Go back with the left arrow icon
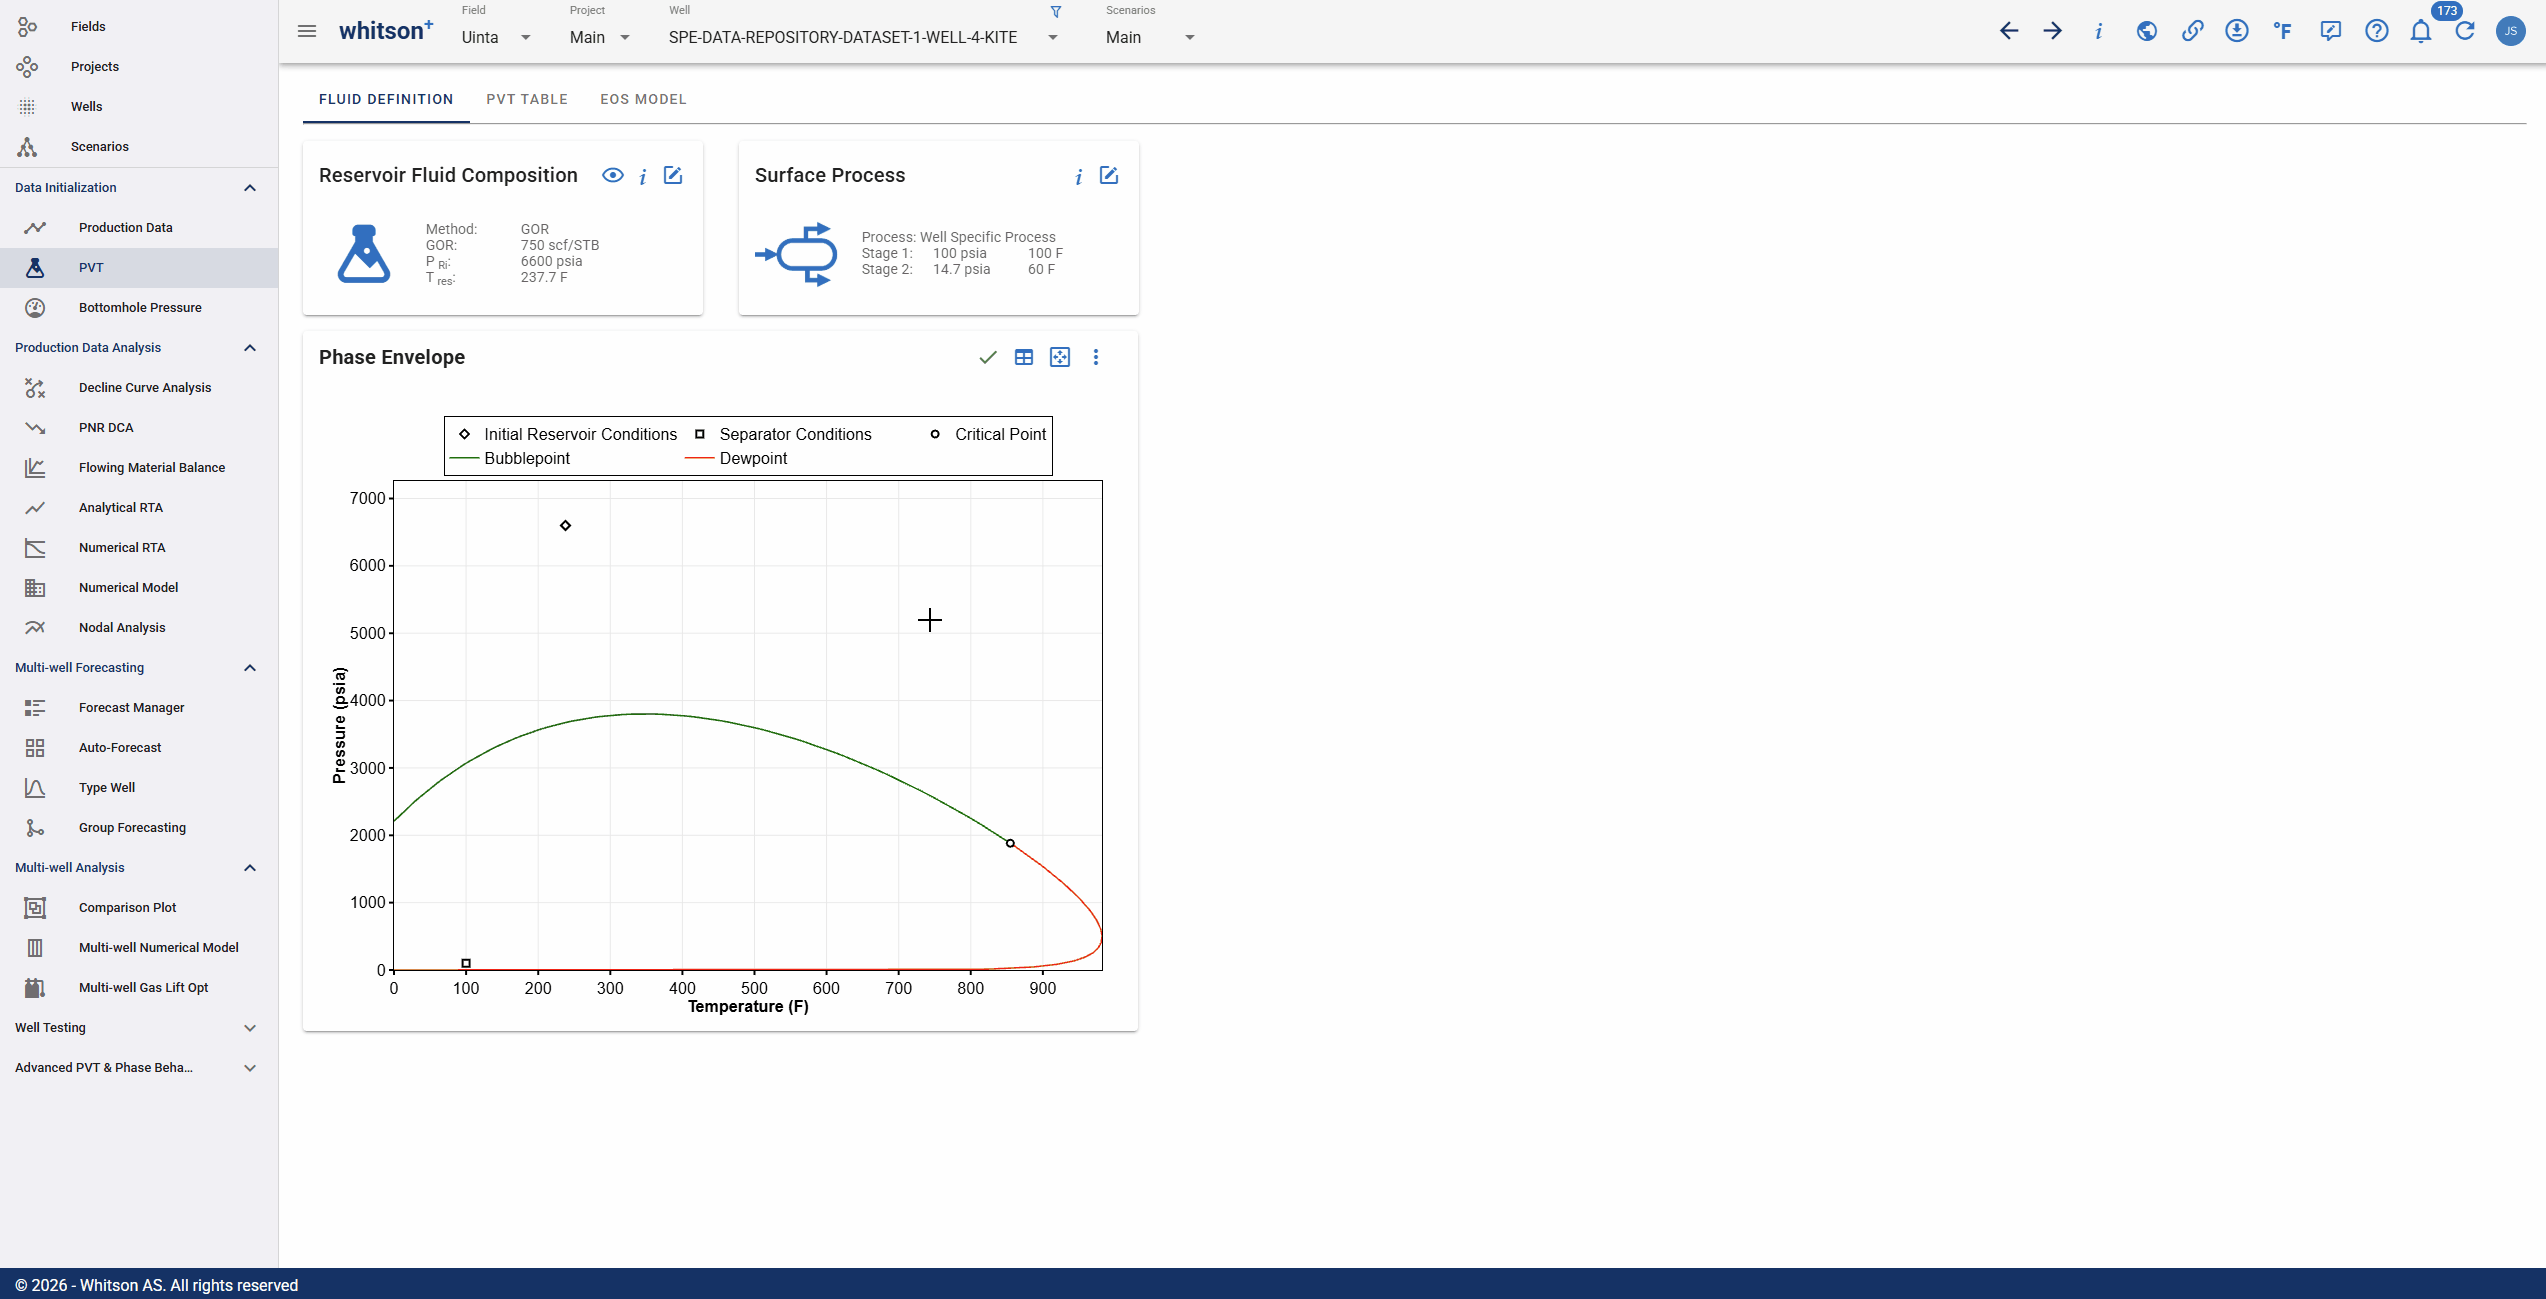Screen dimensions: 2546x1299 pyautogui.click(x=2009, y=31)
